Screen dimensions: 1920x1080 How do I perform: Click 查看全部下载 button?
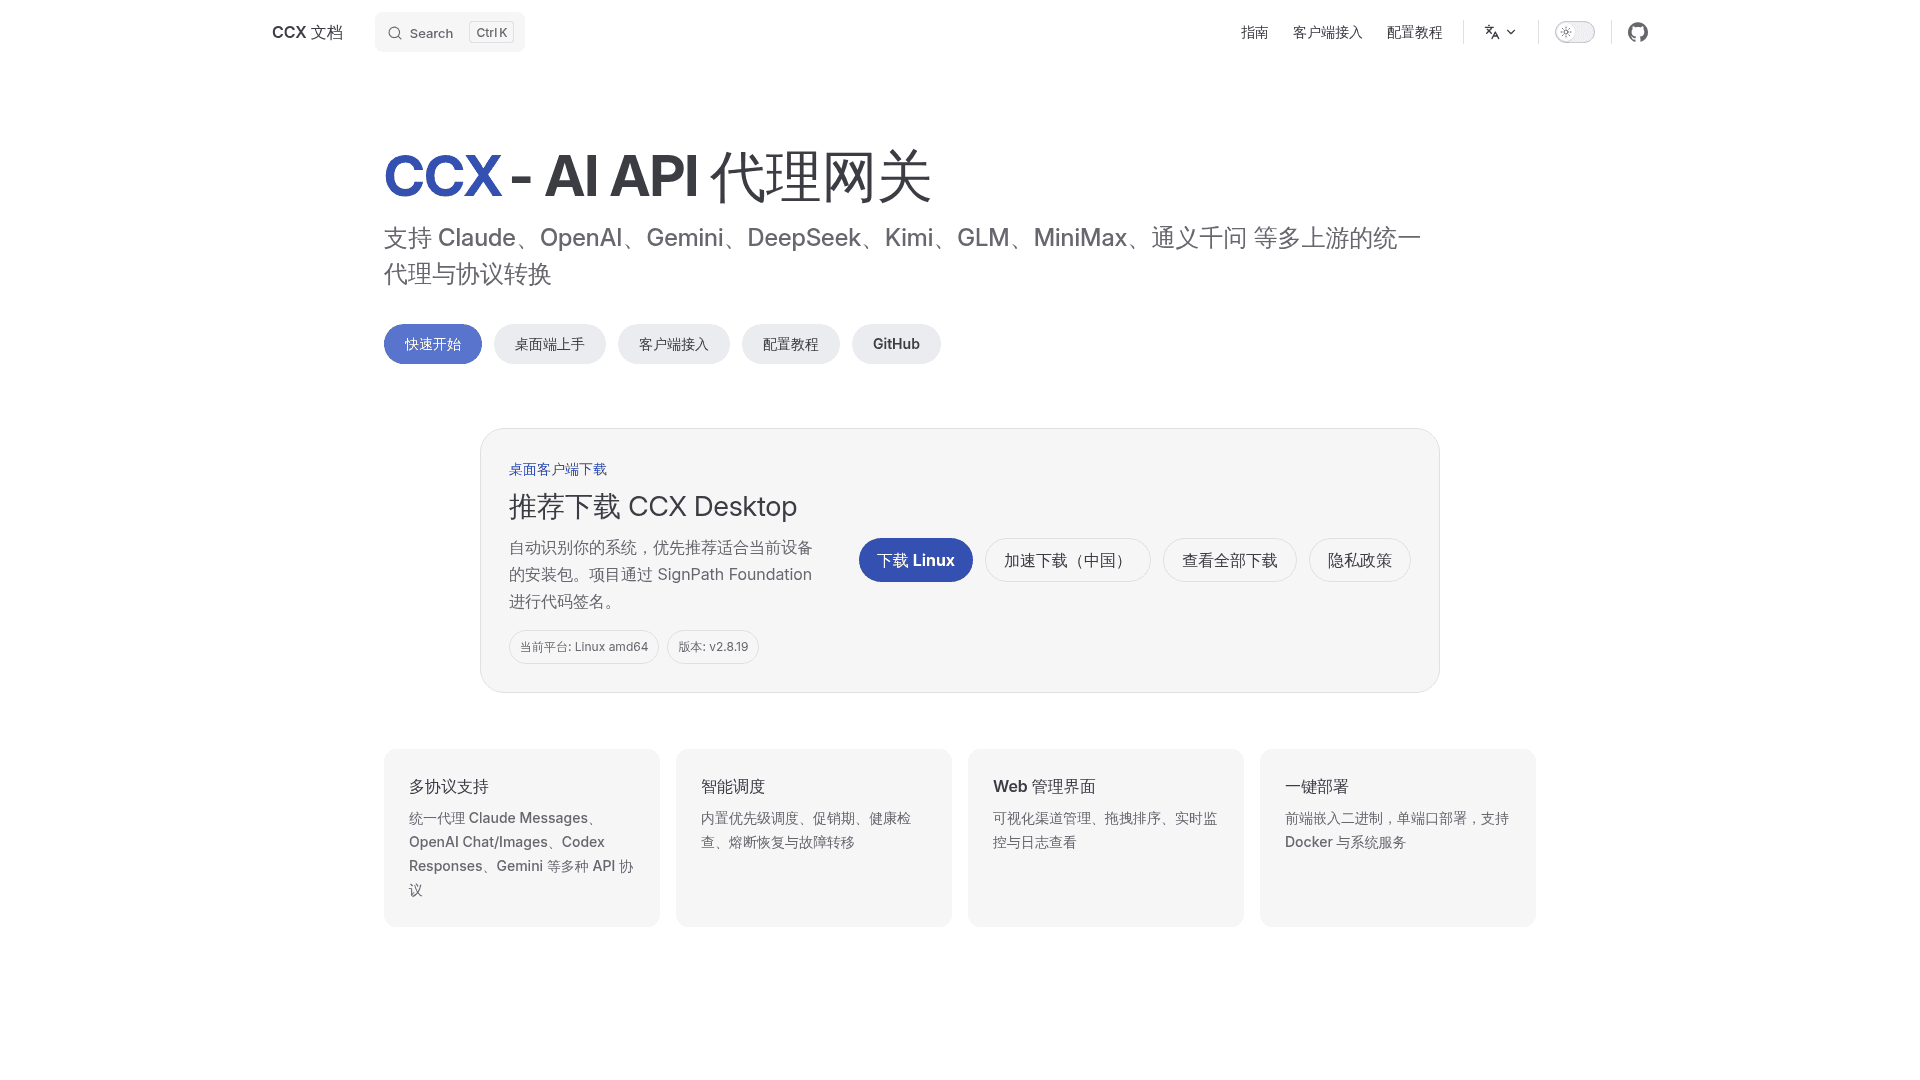1230,560
